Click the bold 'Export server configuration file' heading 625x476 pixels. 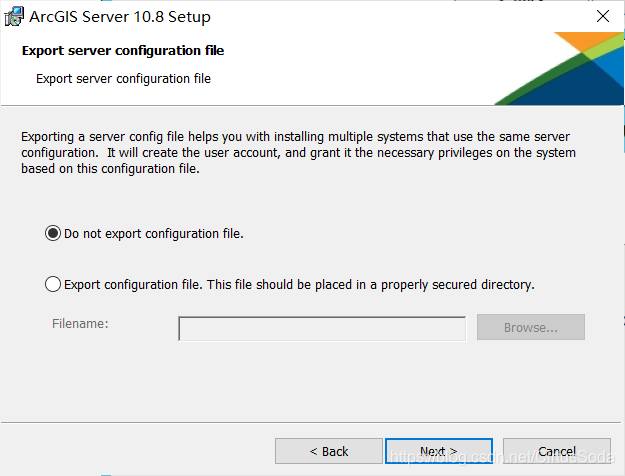(123, 51)
